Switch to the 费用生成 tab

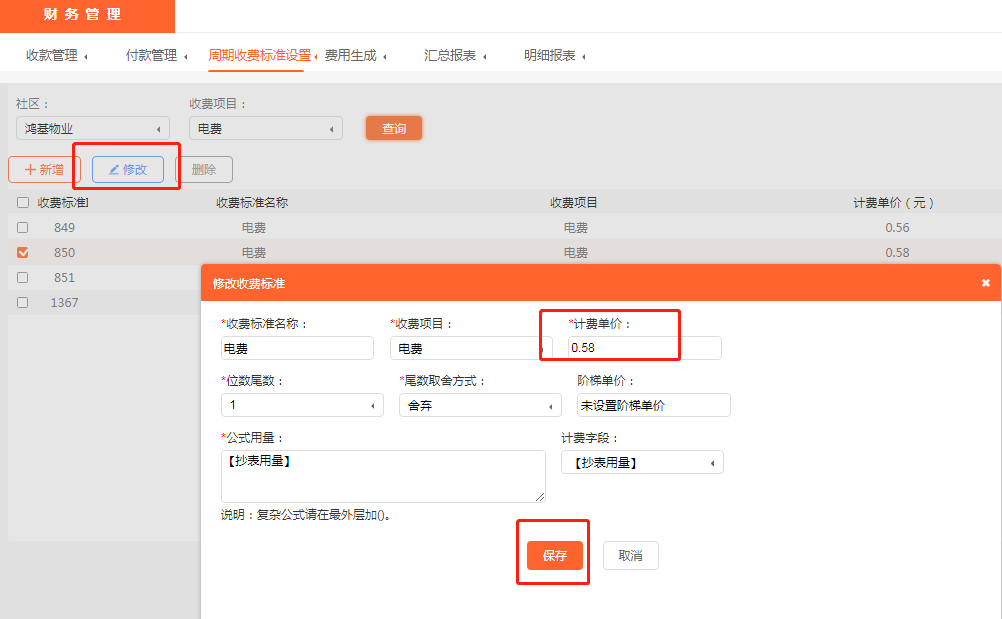[x=351, y=56]
